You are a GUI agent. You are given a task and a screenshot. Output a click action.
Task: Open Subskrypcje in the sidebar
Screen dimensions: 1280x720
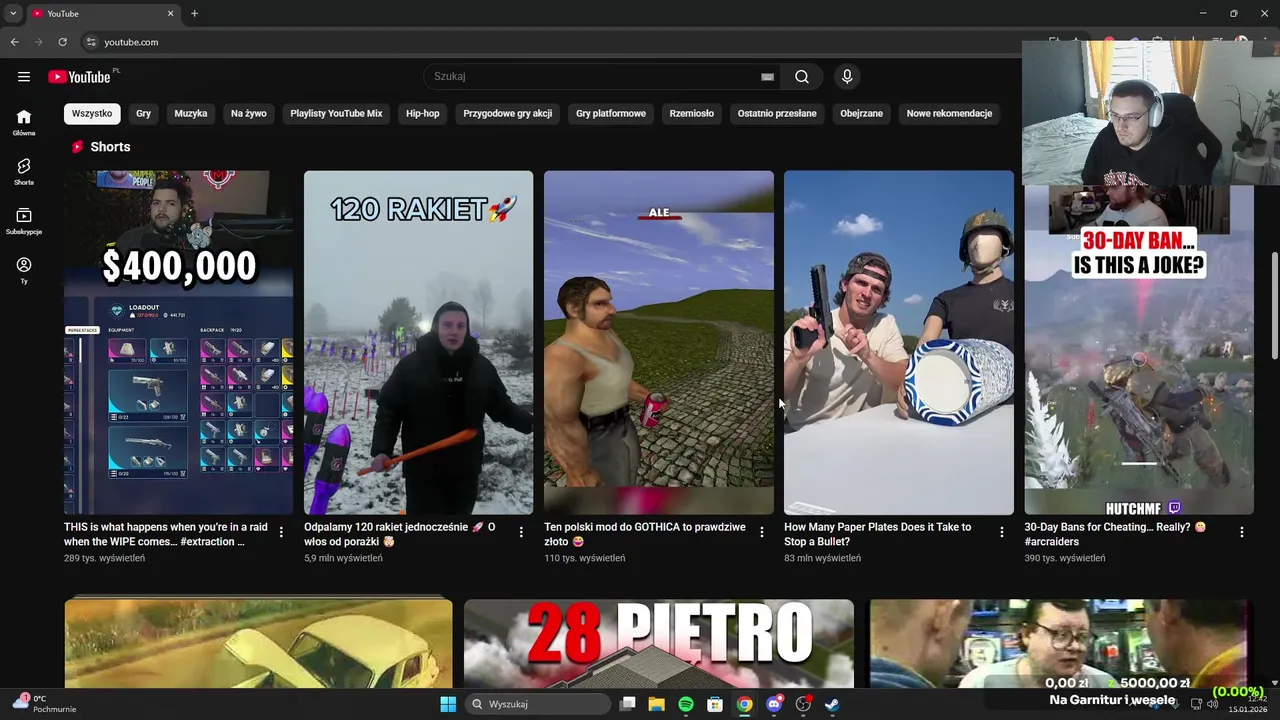[24, 221]
